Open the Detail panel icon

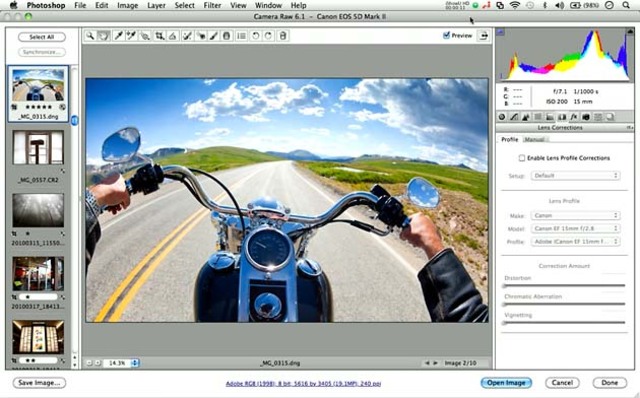pos(526,117)
